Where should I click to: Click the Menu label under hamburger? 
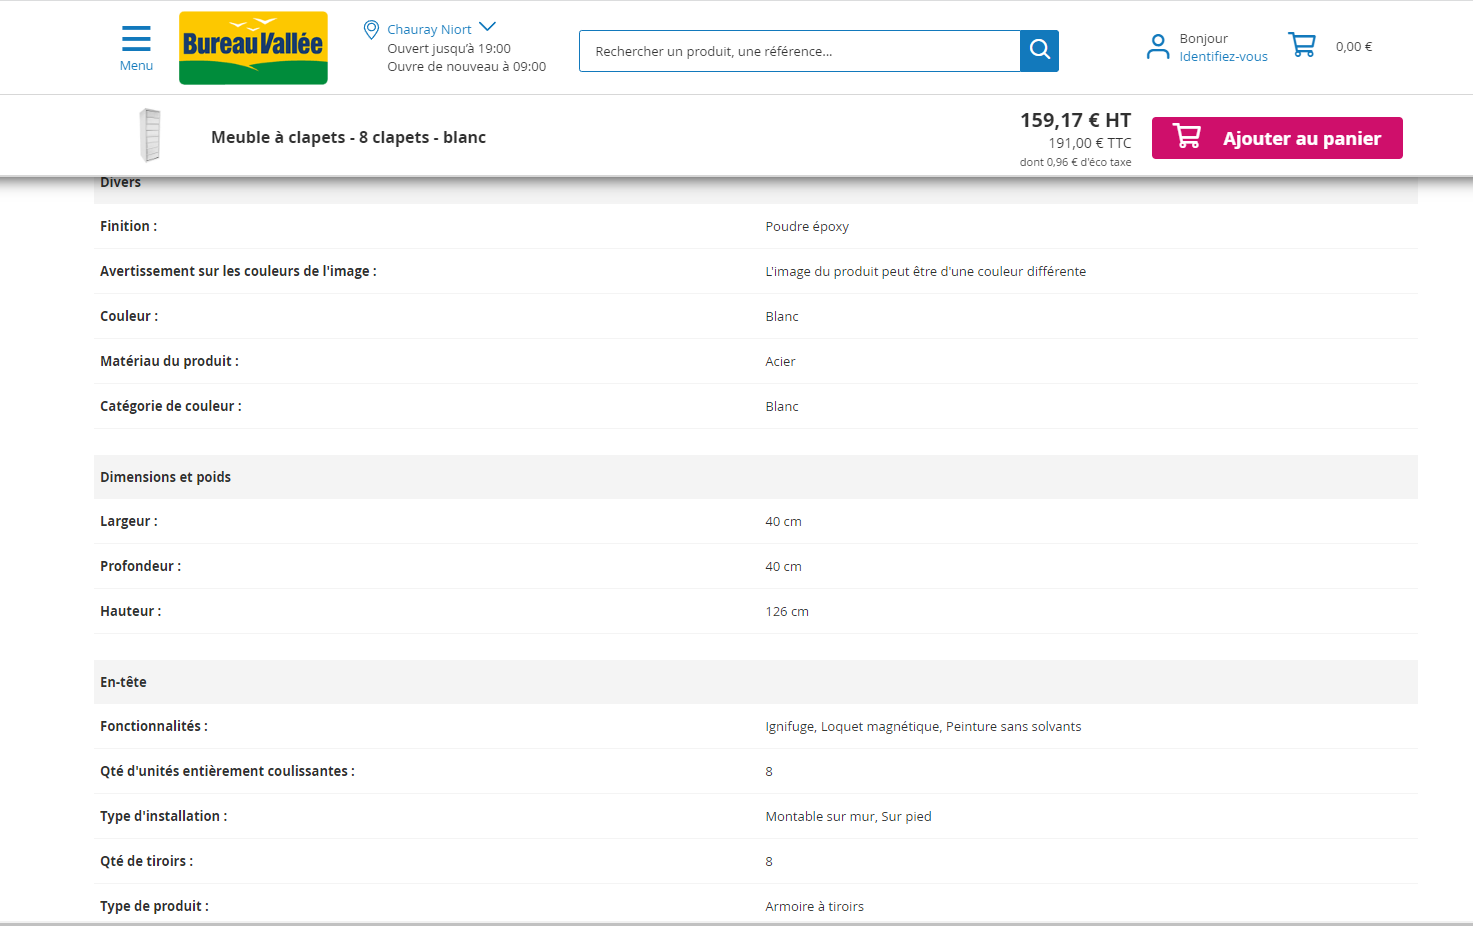(x=136, y=66)
